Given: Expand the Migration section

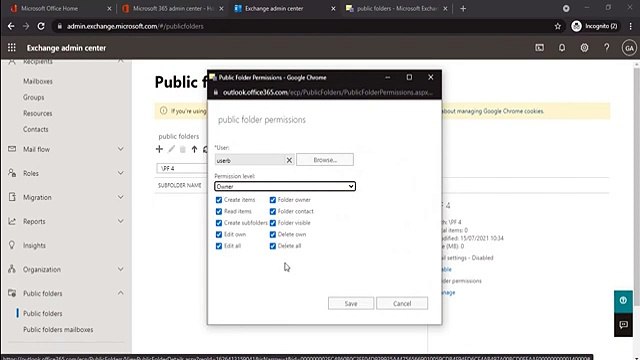Looking at the screenshot, I should point(120,197).
